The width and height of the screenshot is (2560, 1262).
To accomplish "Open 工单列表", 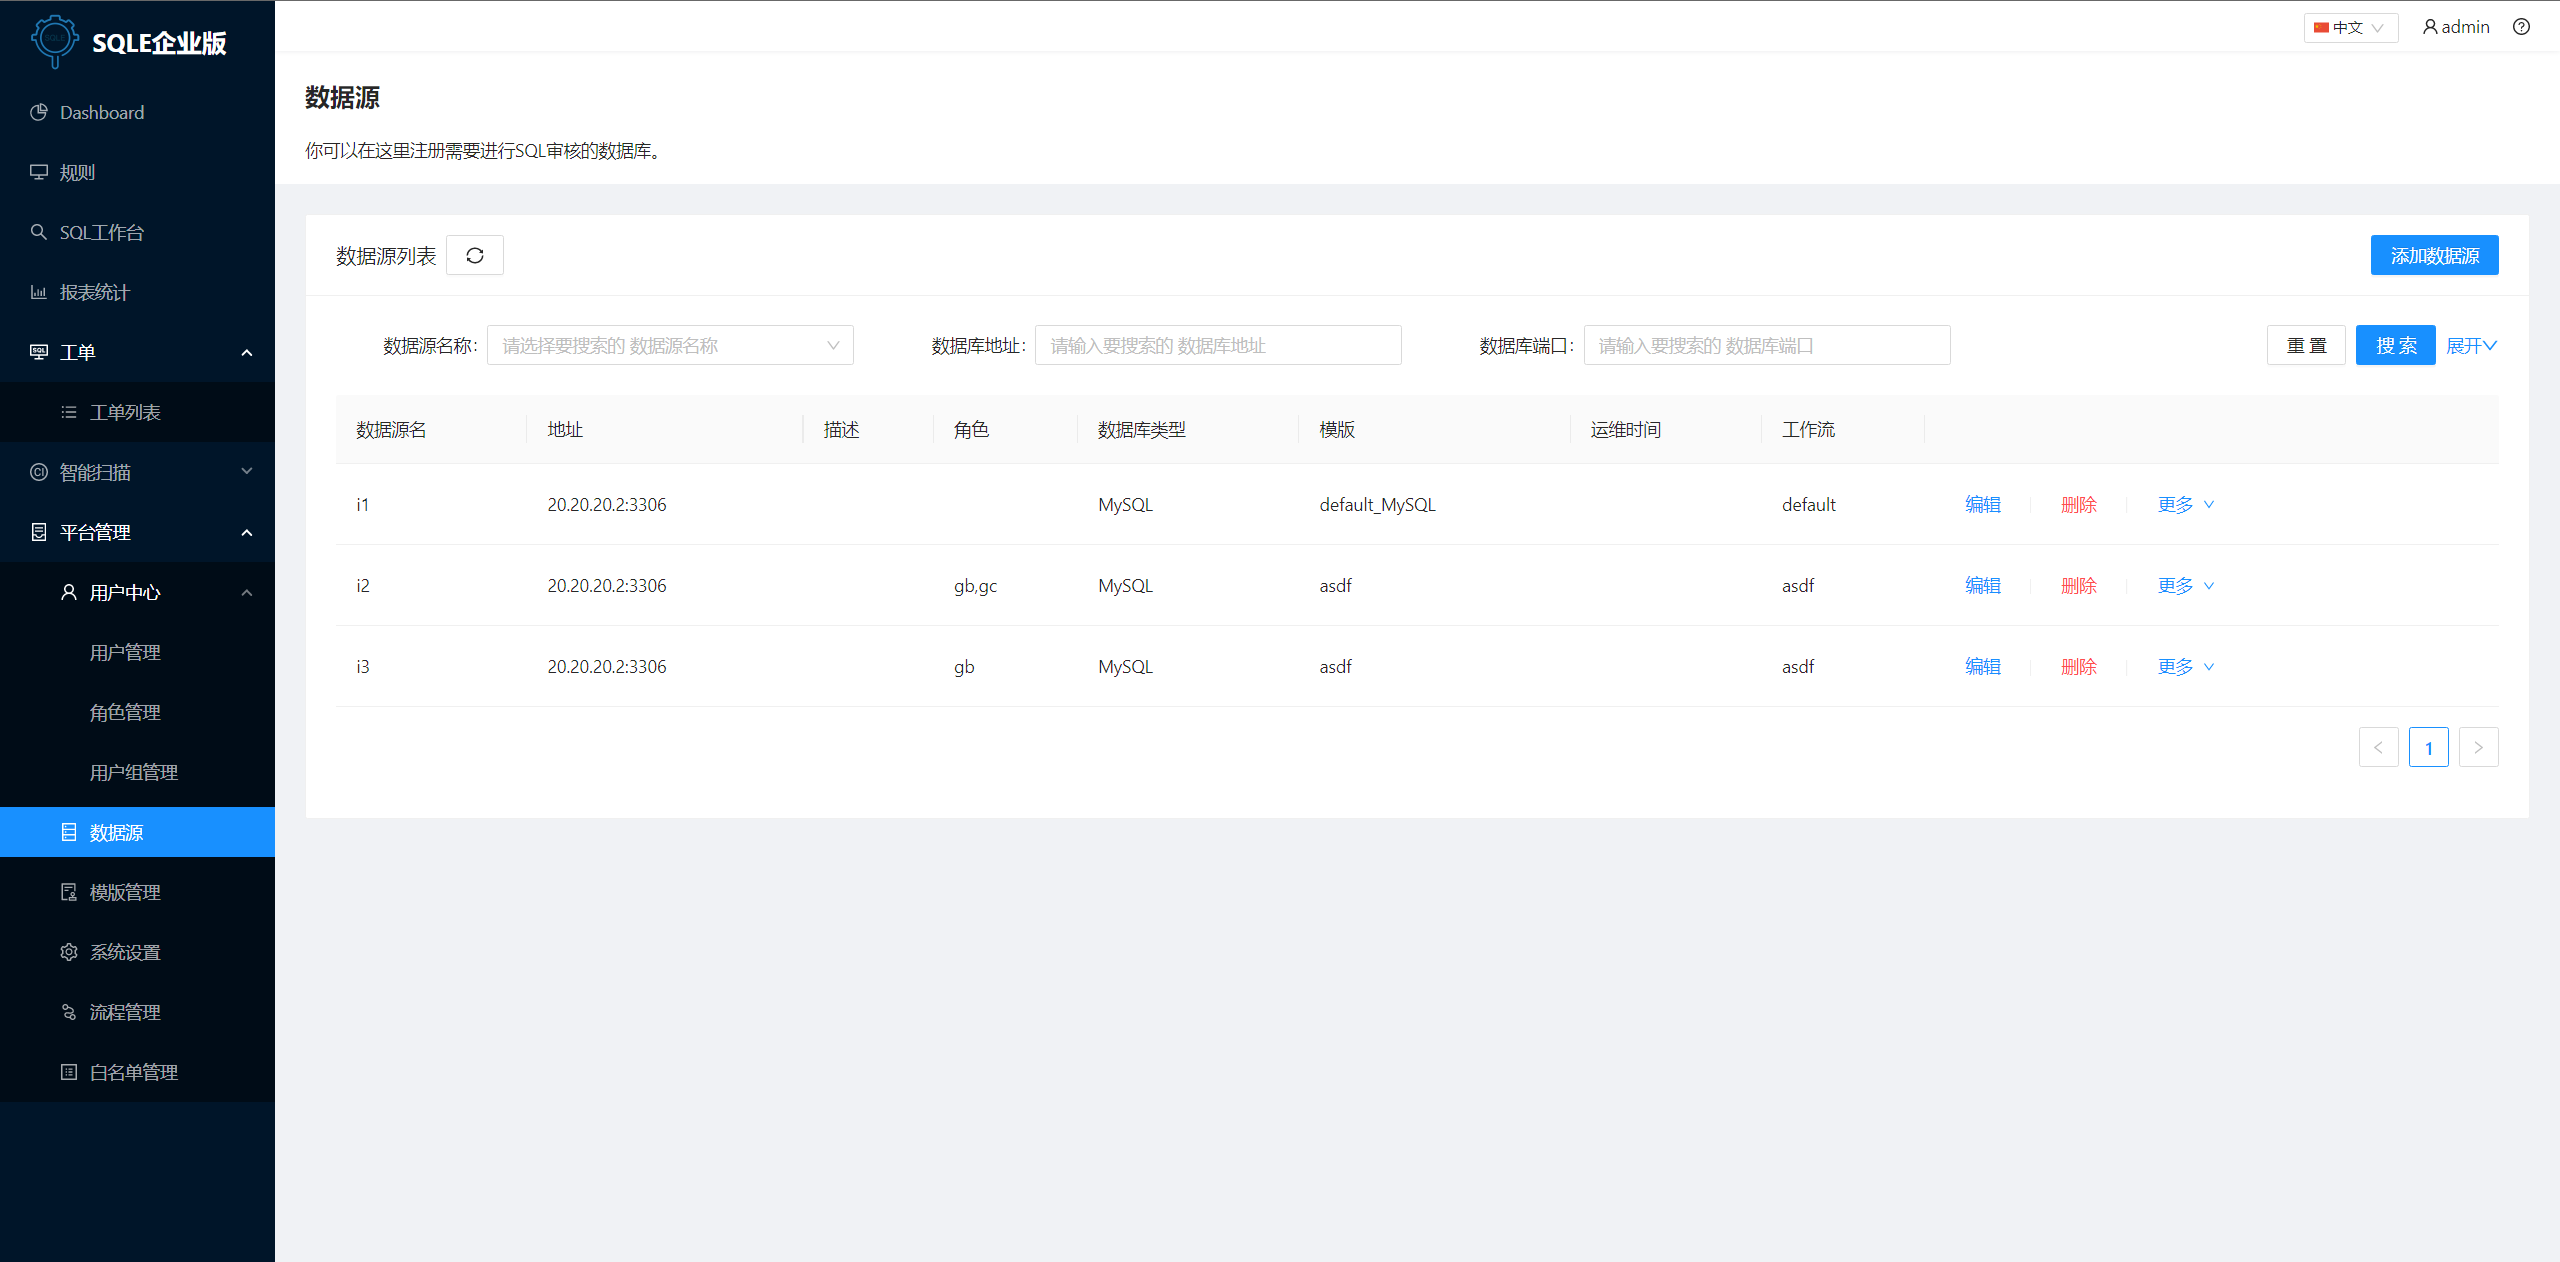I will point(137,412).
